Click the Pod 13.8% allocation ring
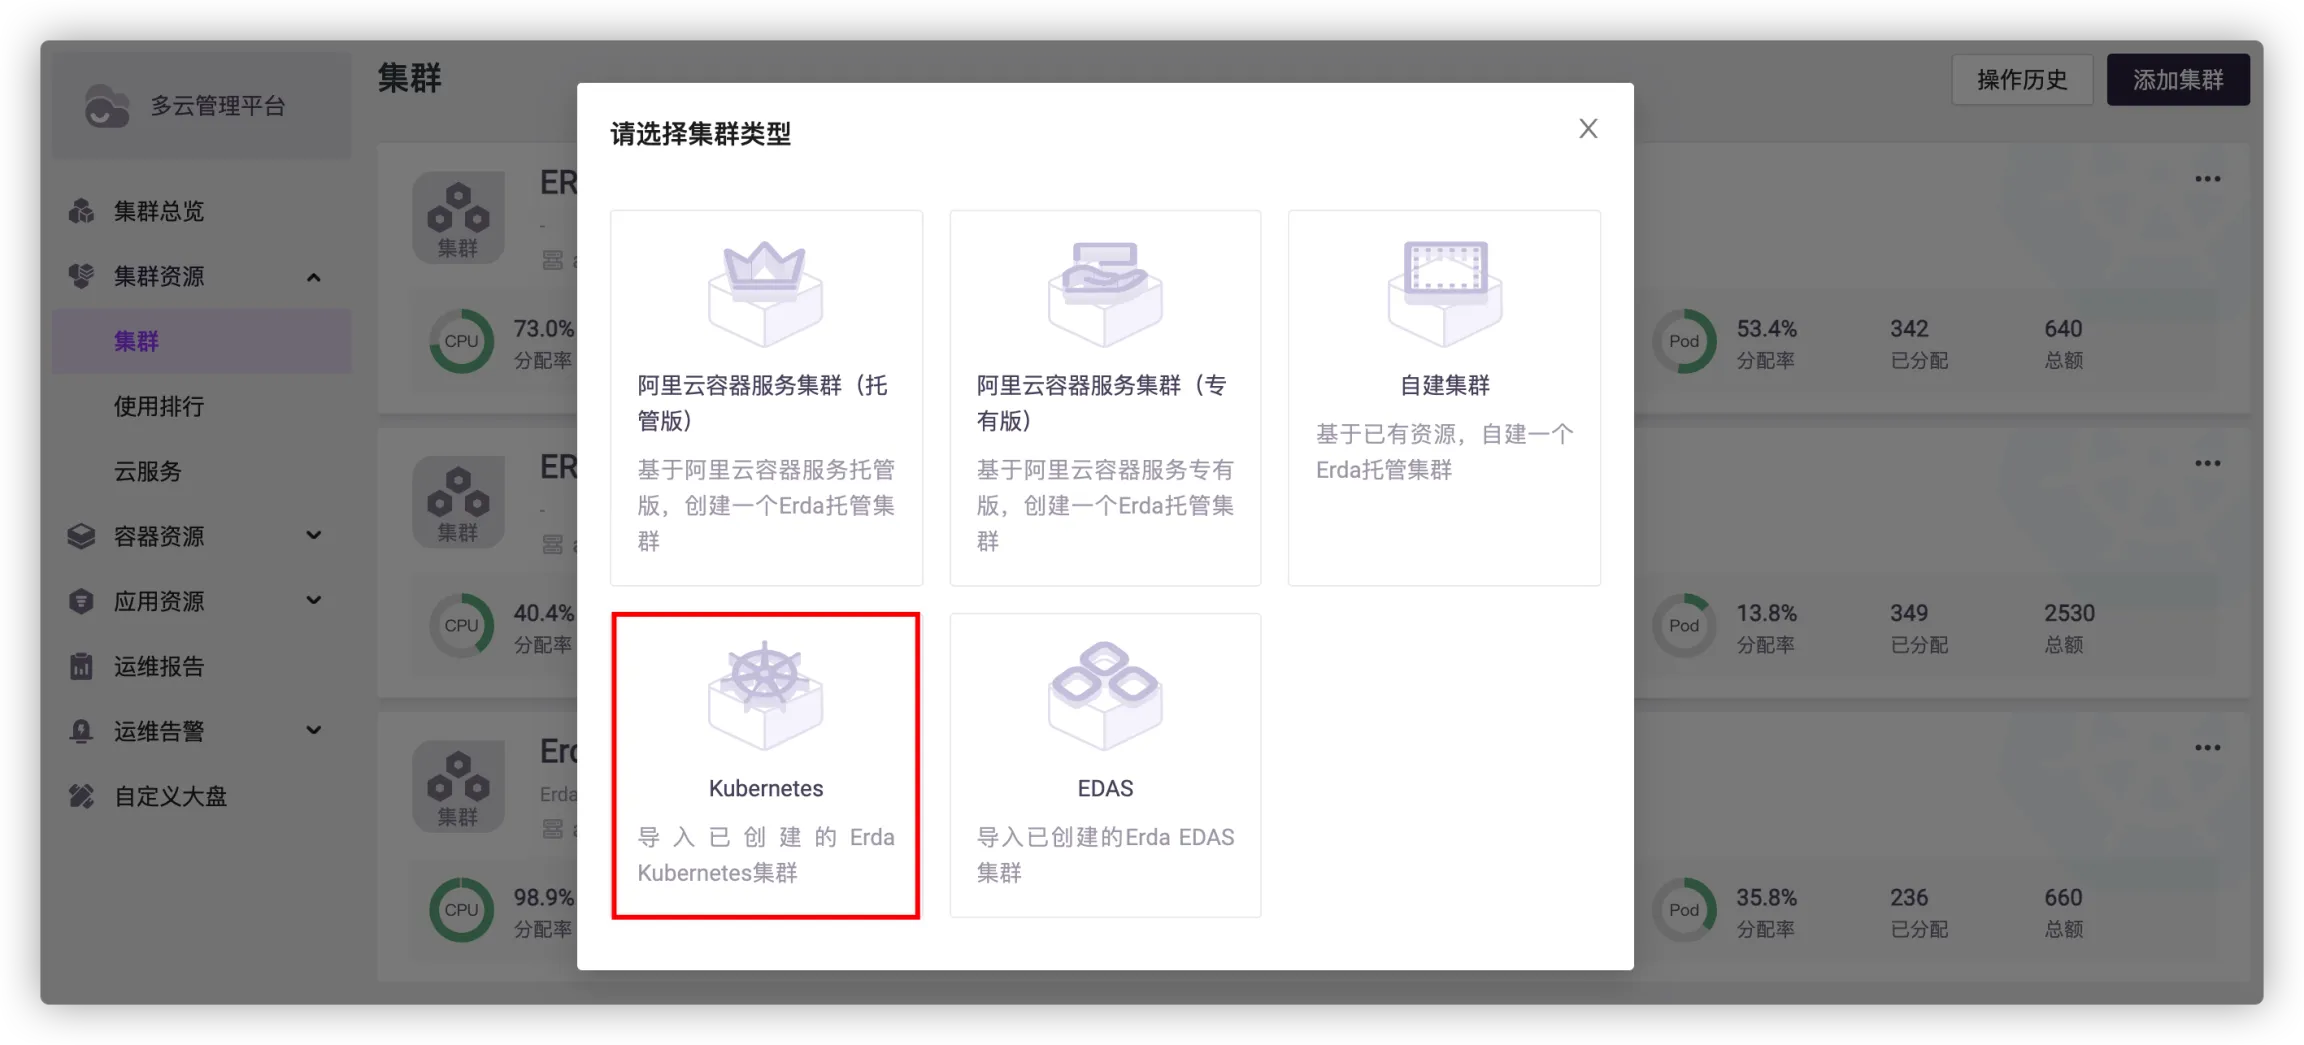The image size is (2304, 1045). pyautogui.click(x=1683, y=626)
